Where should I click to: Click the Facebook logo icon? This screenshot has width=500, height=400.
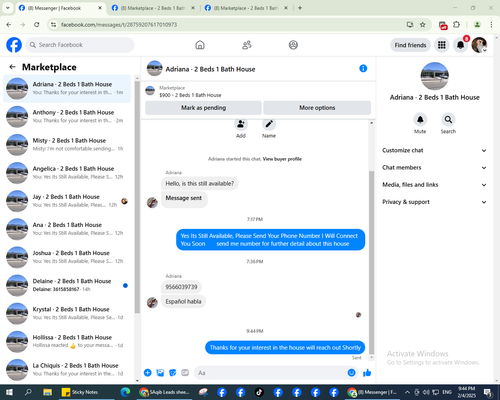pyautogui.click(x=14, y=45)
